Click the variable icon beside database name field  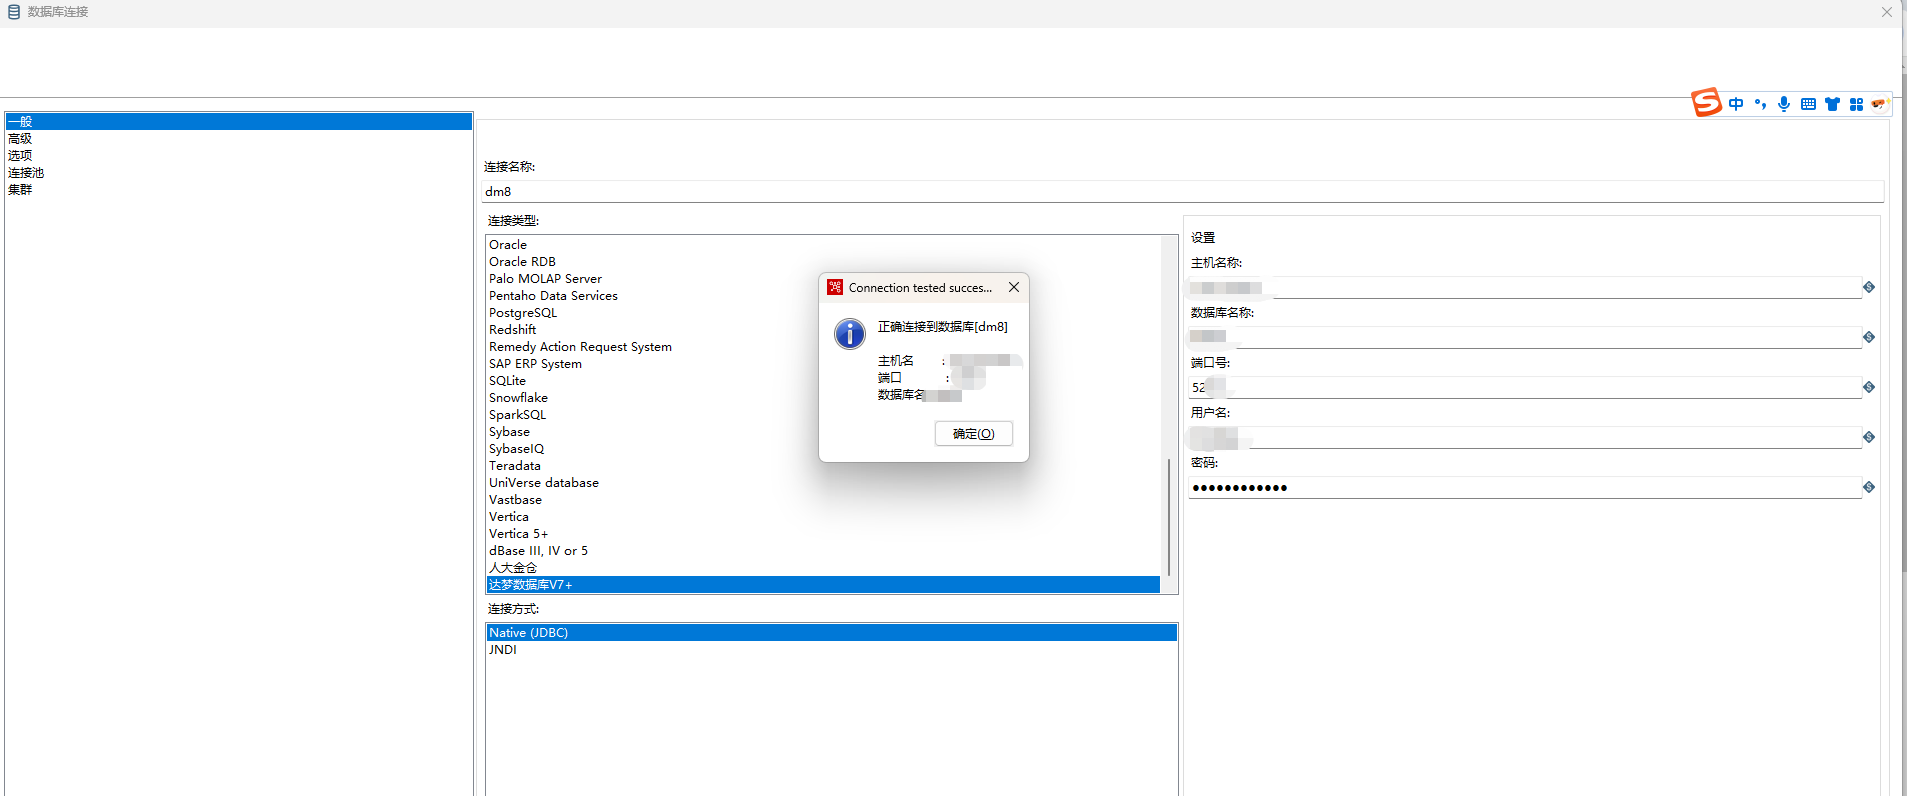coord(1868,338)
